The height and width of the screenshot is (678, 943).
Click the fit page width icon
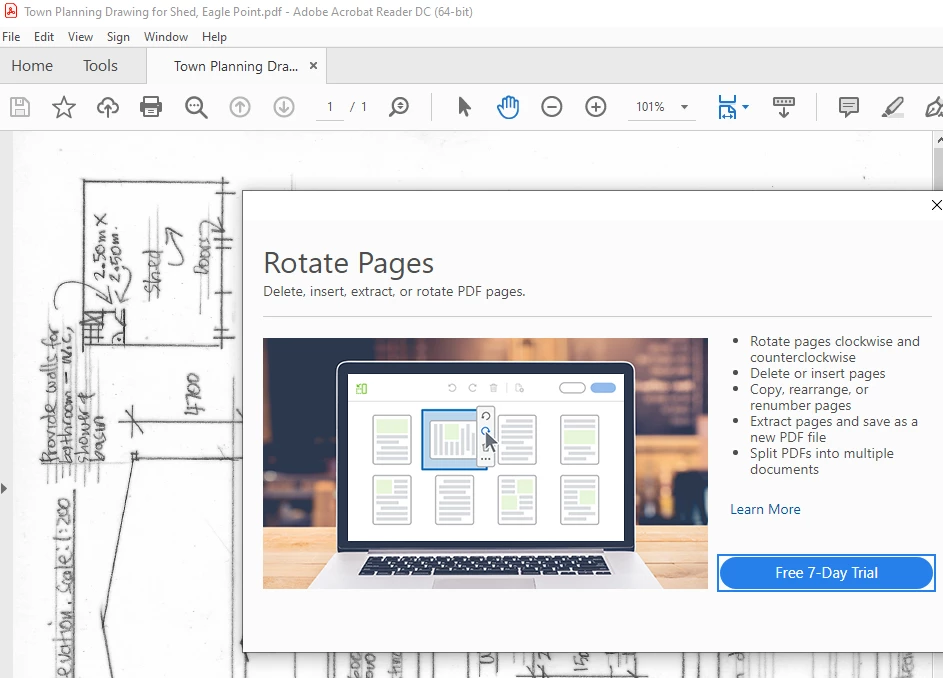pos(727,107)
